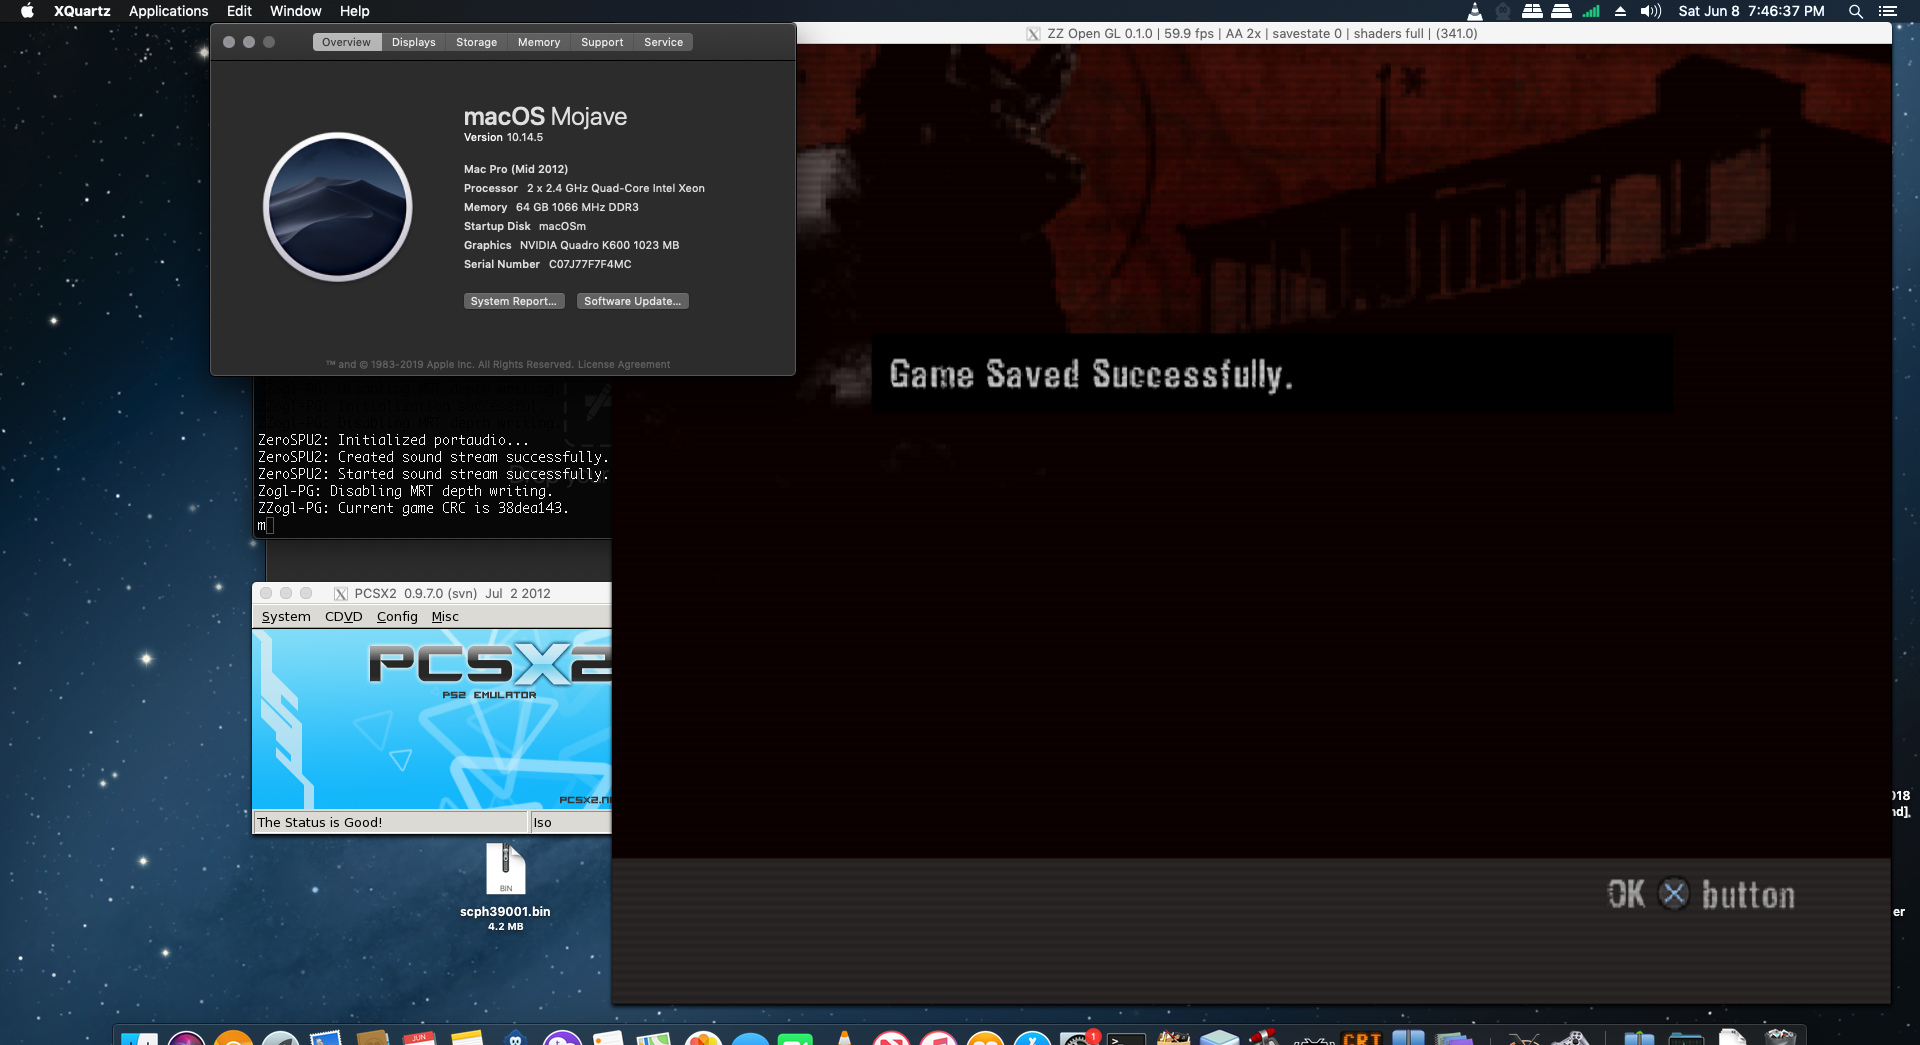This screenshot has width=1920, height=1045.
Task: Click the PCSX2 window title text
Action: pyautogui.click(x=452, y=593)
